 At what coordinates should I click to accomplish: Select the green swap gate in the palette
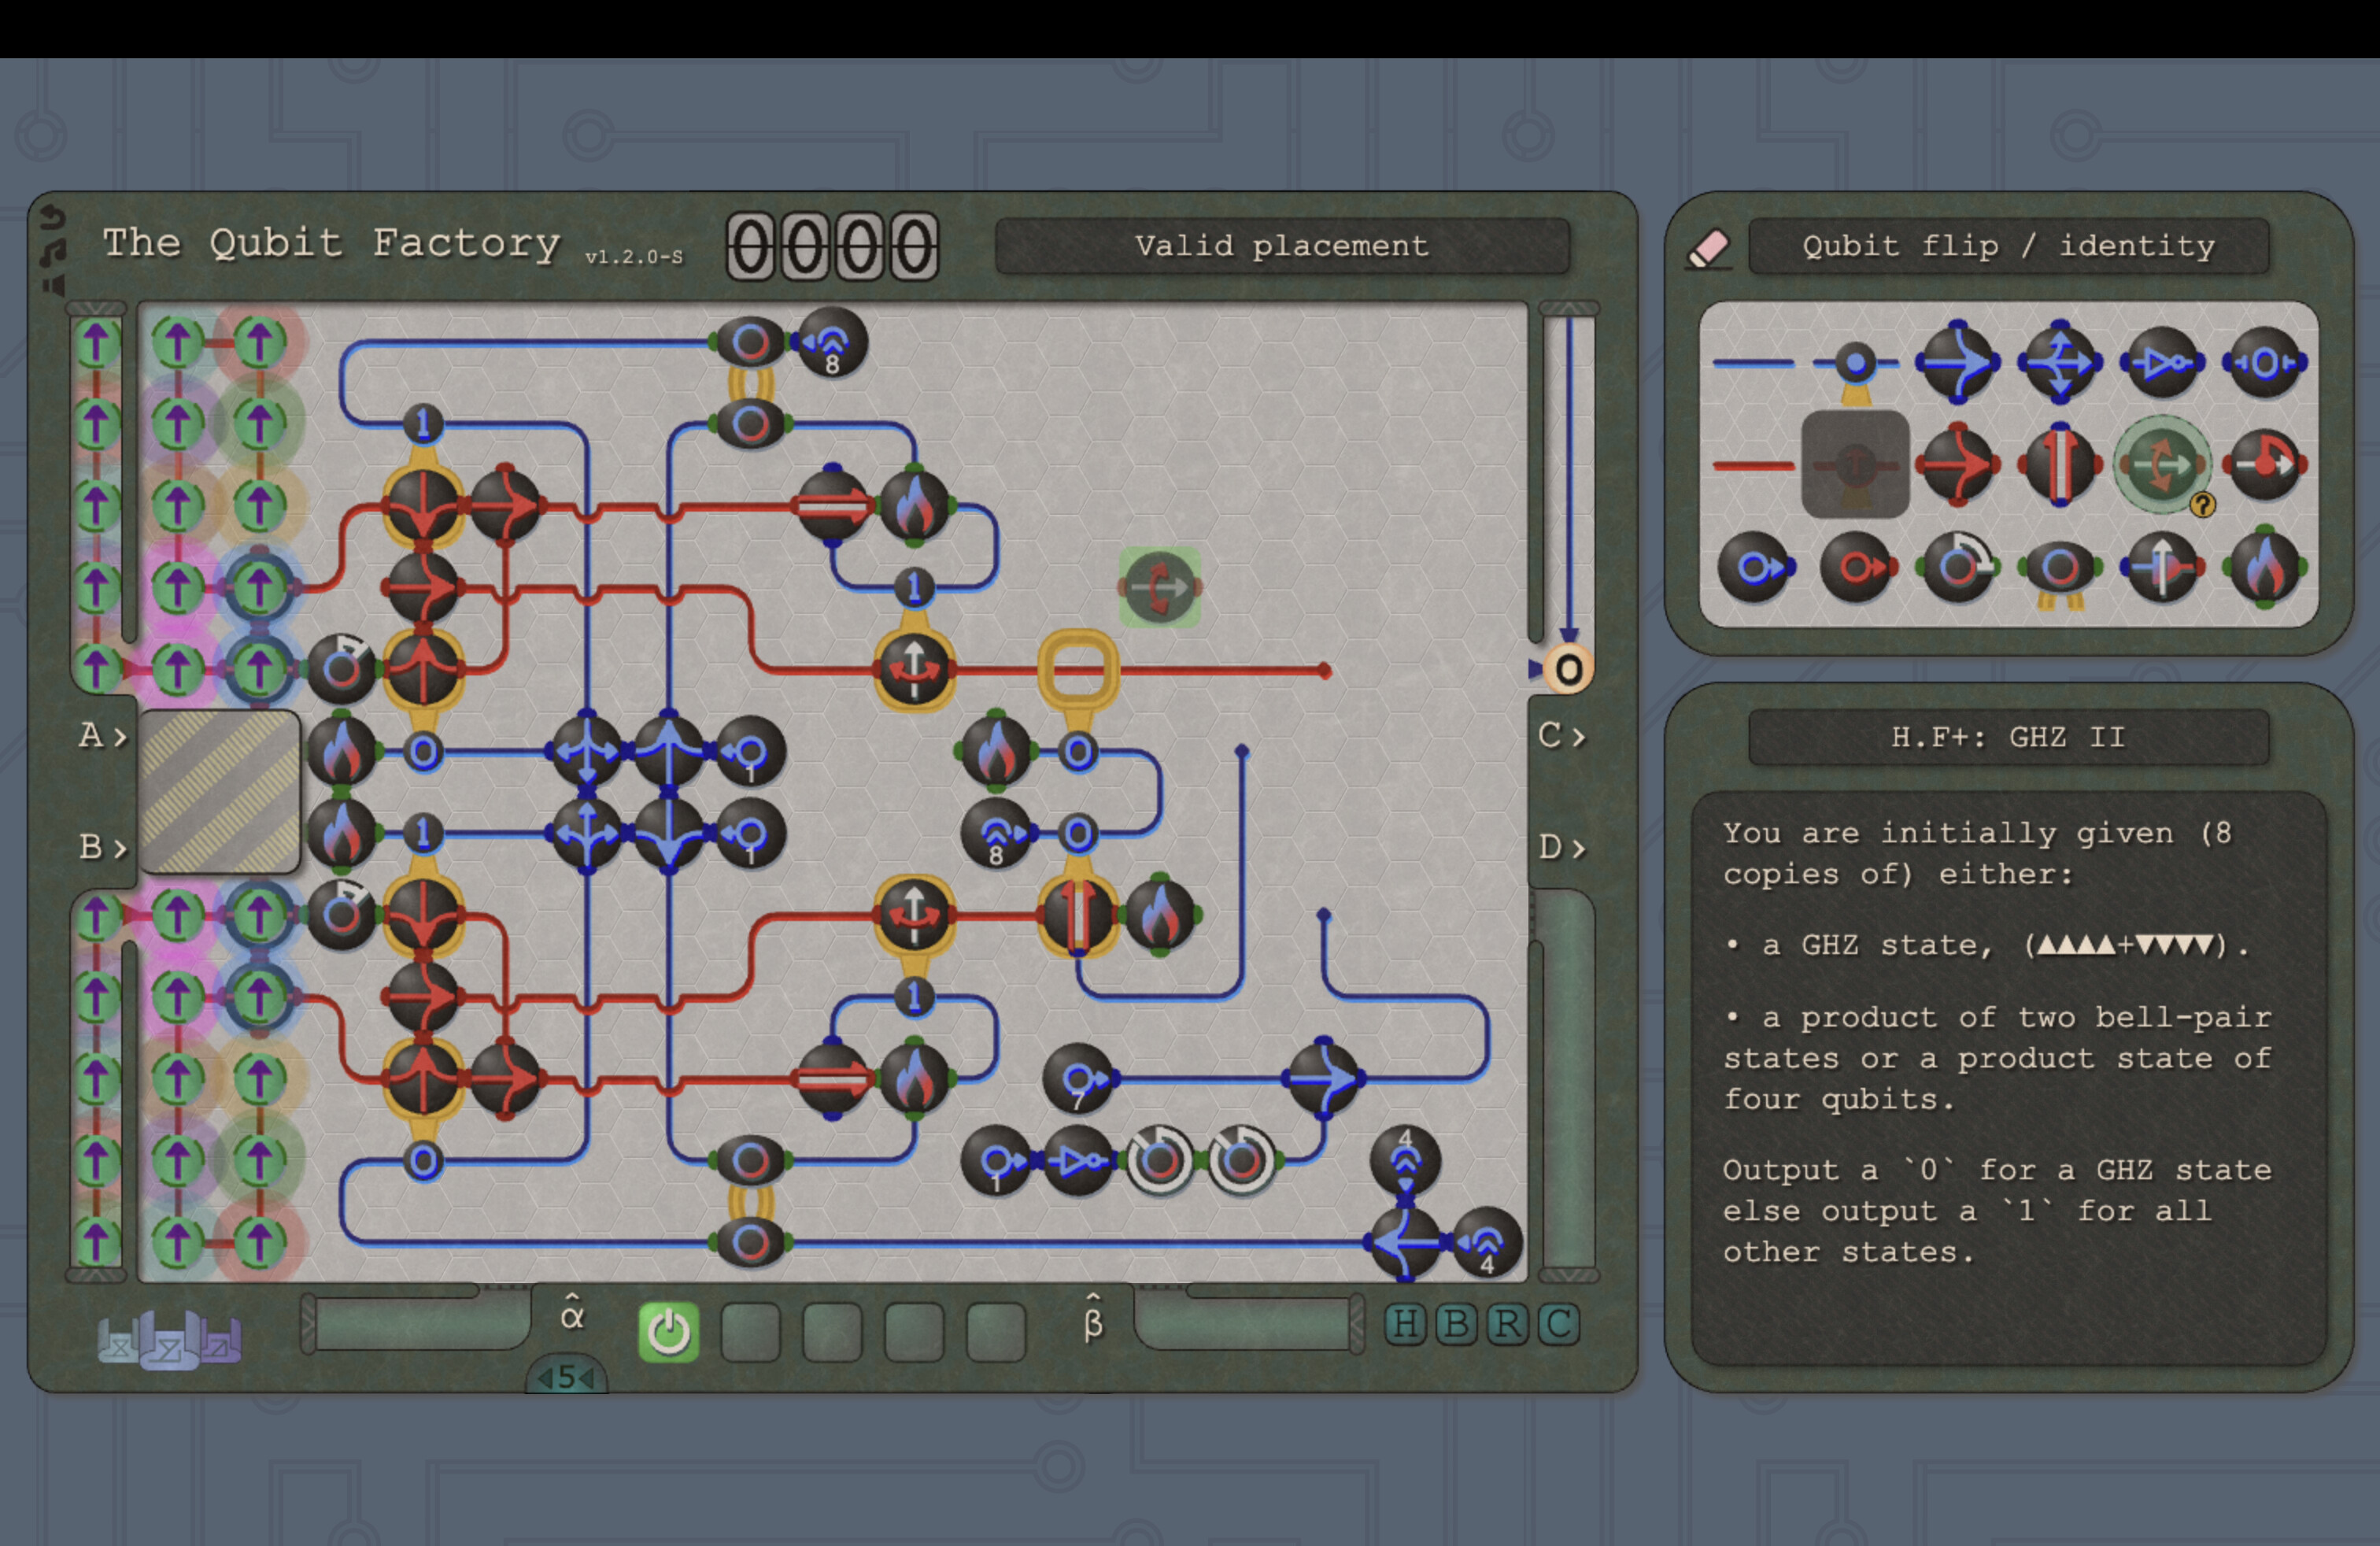tap(2162, 464)
